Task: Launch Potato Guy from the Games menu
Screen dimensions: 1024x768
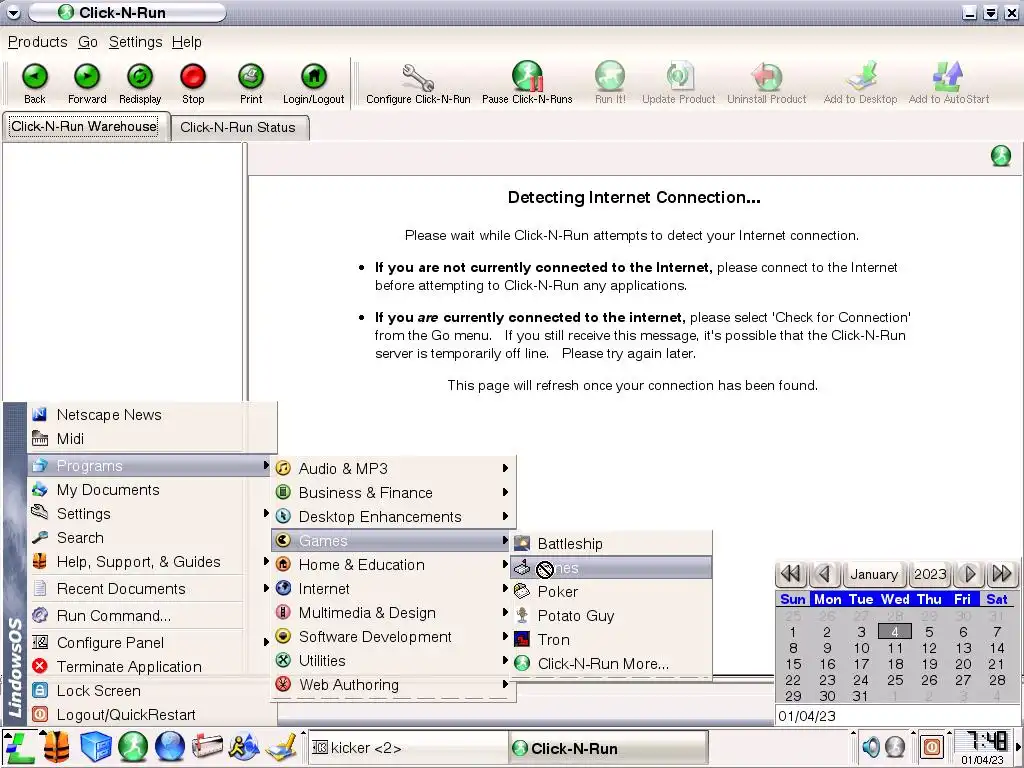Action: tap(611, 616)
